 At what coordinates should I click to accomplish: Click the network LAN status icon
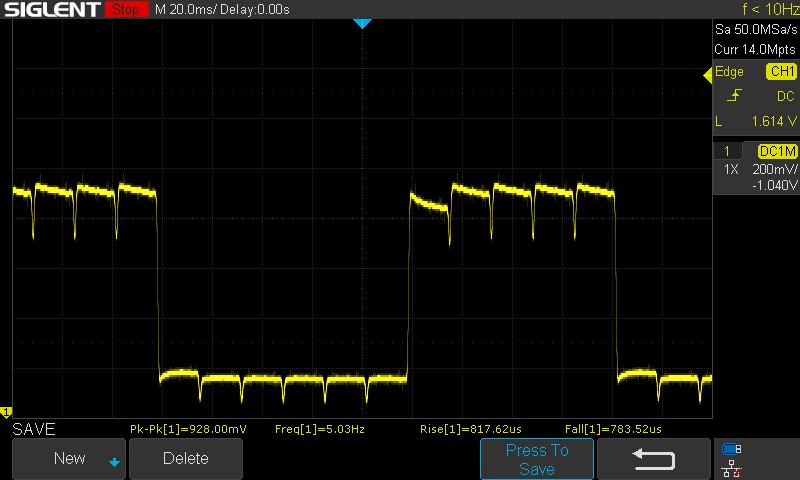point(732,469)
